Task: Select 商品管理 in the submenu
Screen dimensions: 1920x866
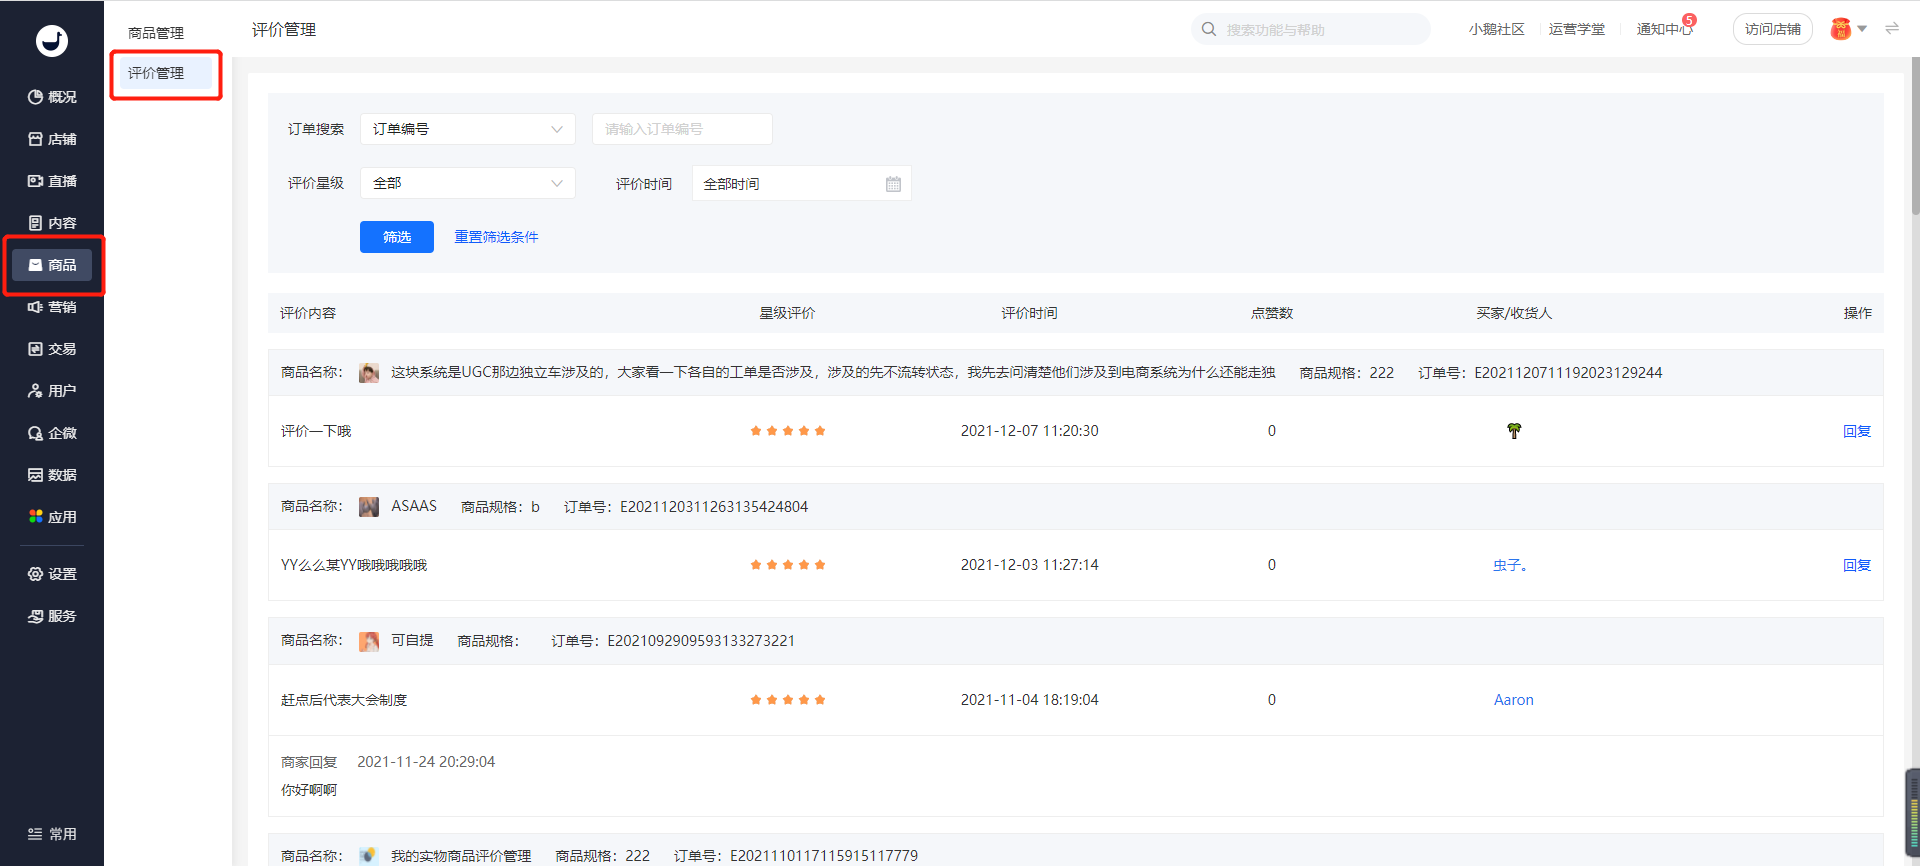Action: (156, 33)
